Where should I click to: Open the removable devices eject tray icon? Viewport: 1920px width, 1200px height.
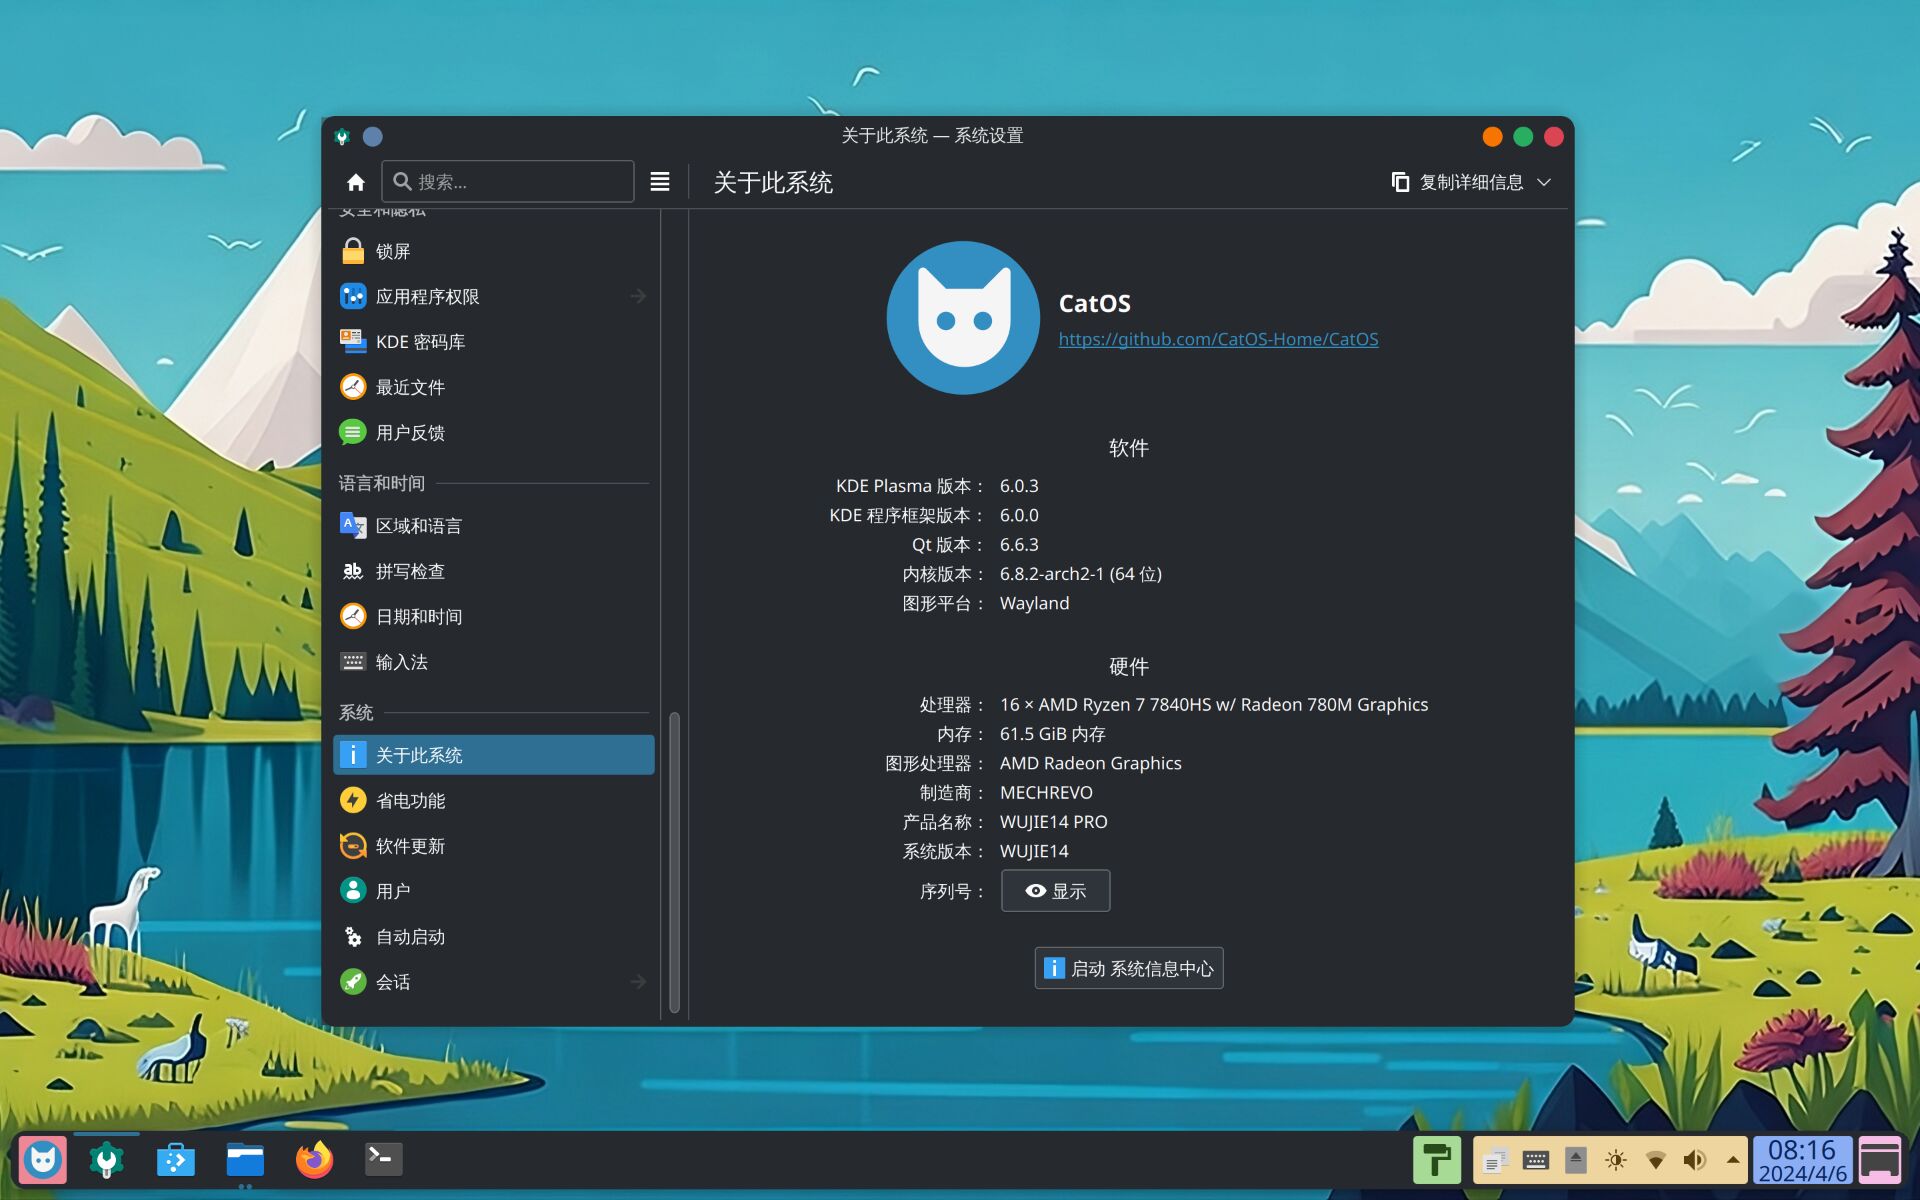click(x=1576, y=1160)
